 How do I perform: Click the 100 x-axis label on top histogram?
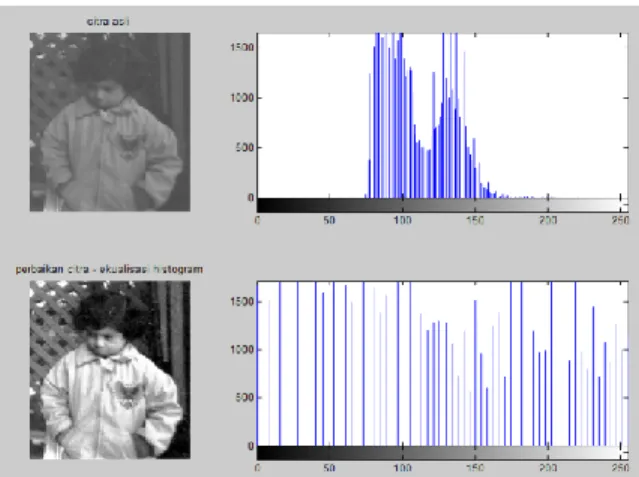click(402, 221)
